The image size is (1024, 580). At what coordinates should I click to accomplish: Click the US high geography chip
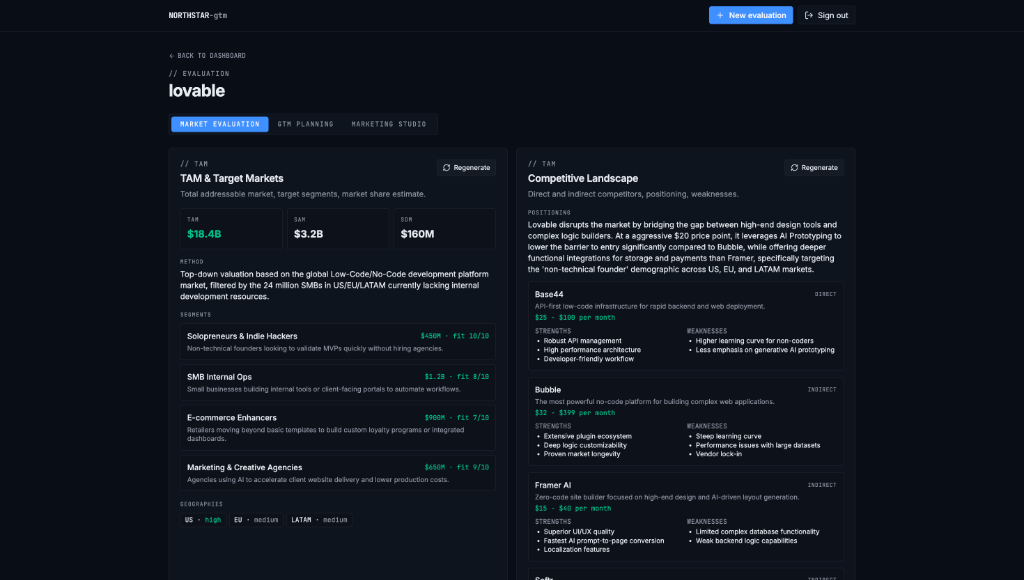coord(203,520)
